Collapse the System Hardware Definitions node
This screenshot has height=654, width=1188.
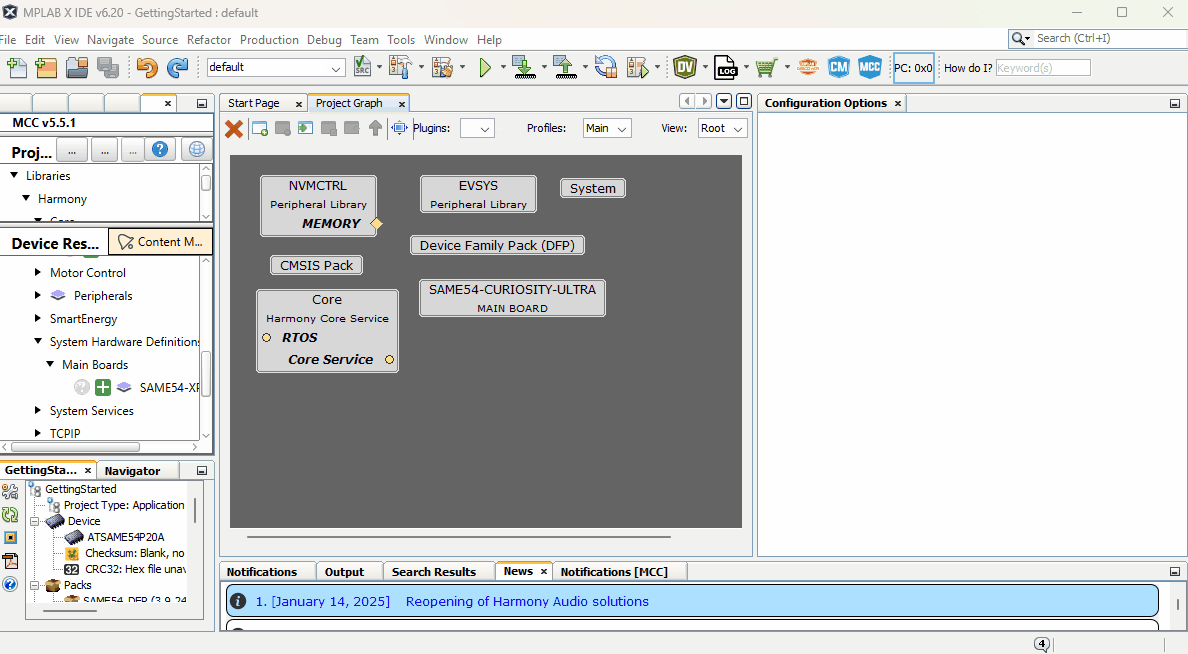point(38,341)
